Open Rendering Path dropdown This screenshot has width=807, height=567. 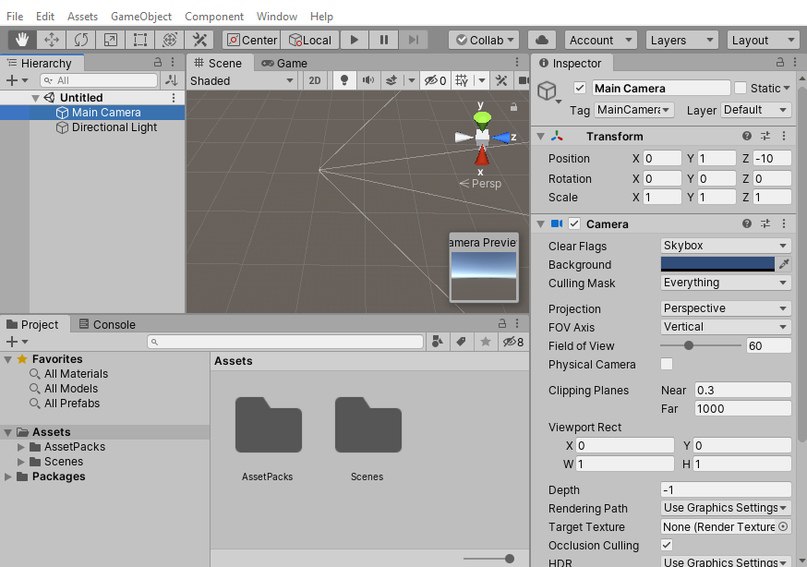click(726, 508)
